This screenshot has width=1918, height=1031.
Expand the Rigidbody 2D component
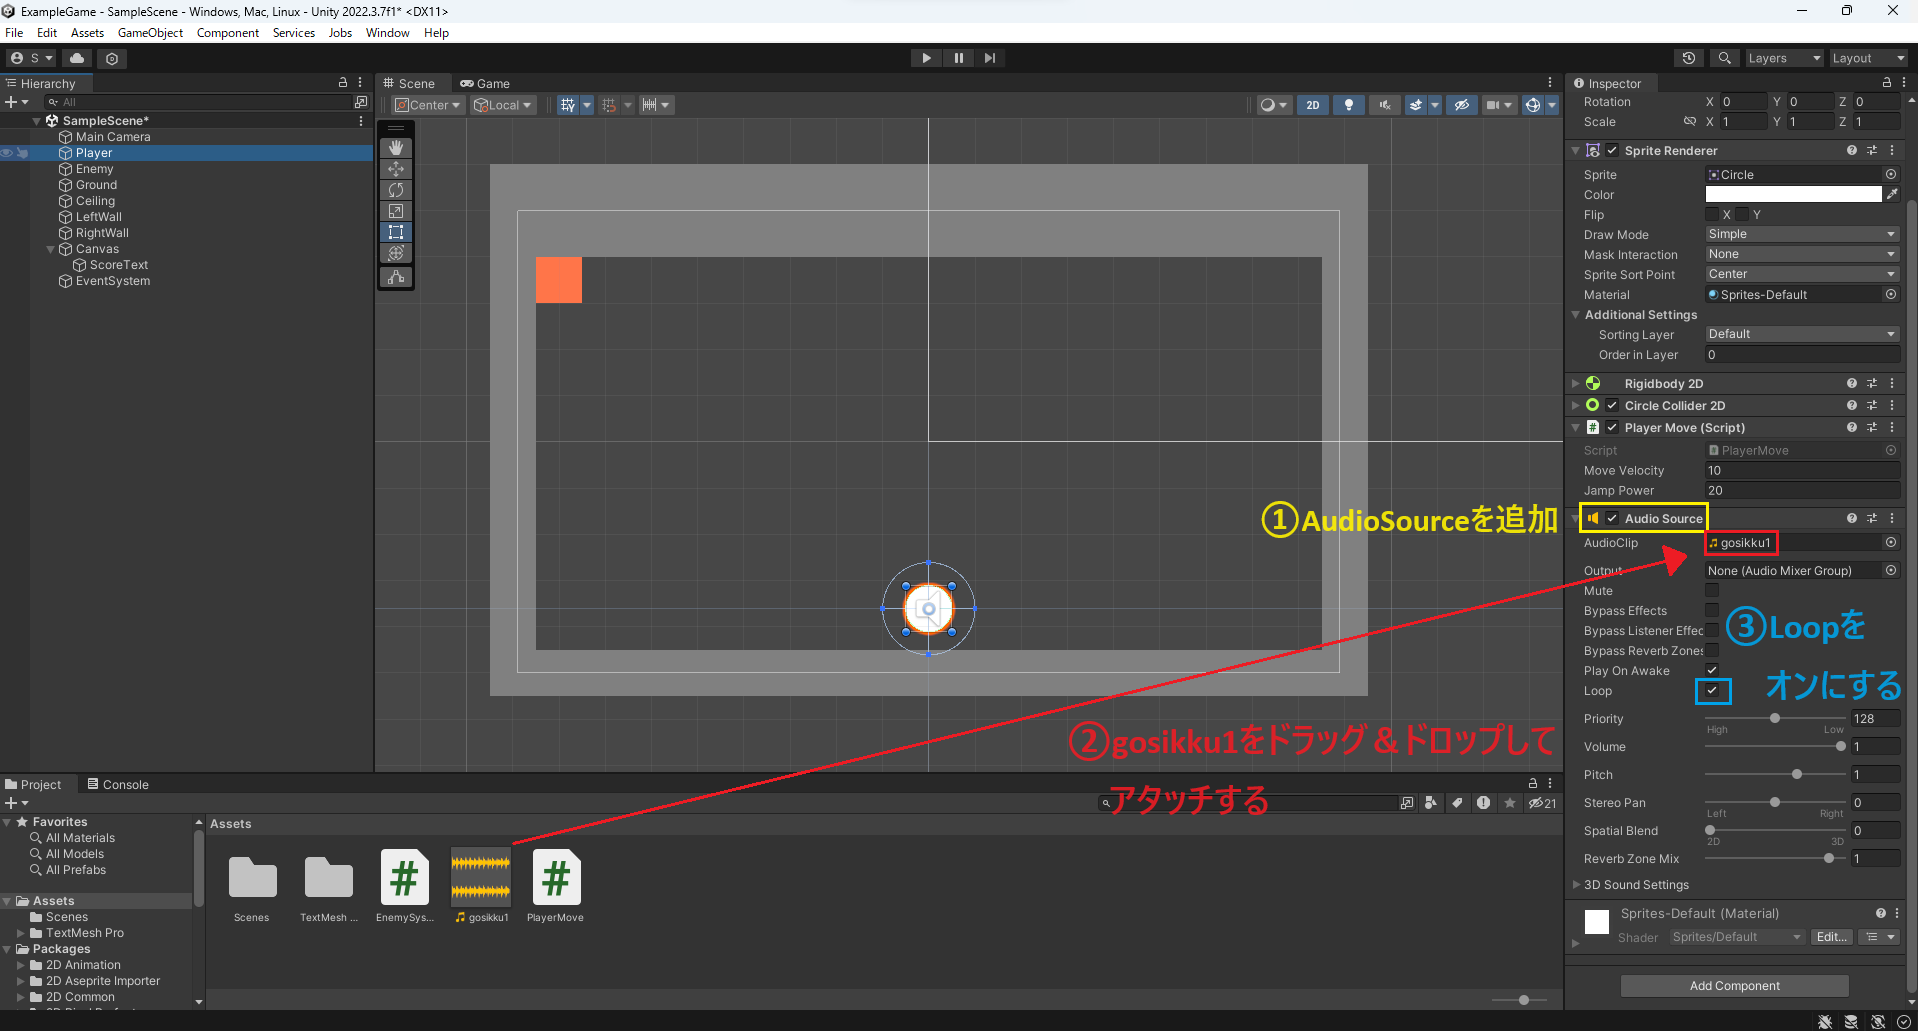1575,383
